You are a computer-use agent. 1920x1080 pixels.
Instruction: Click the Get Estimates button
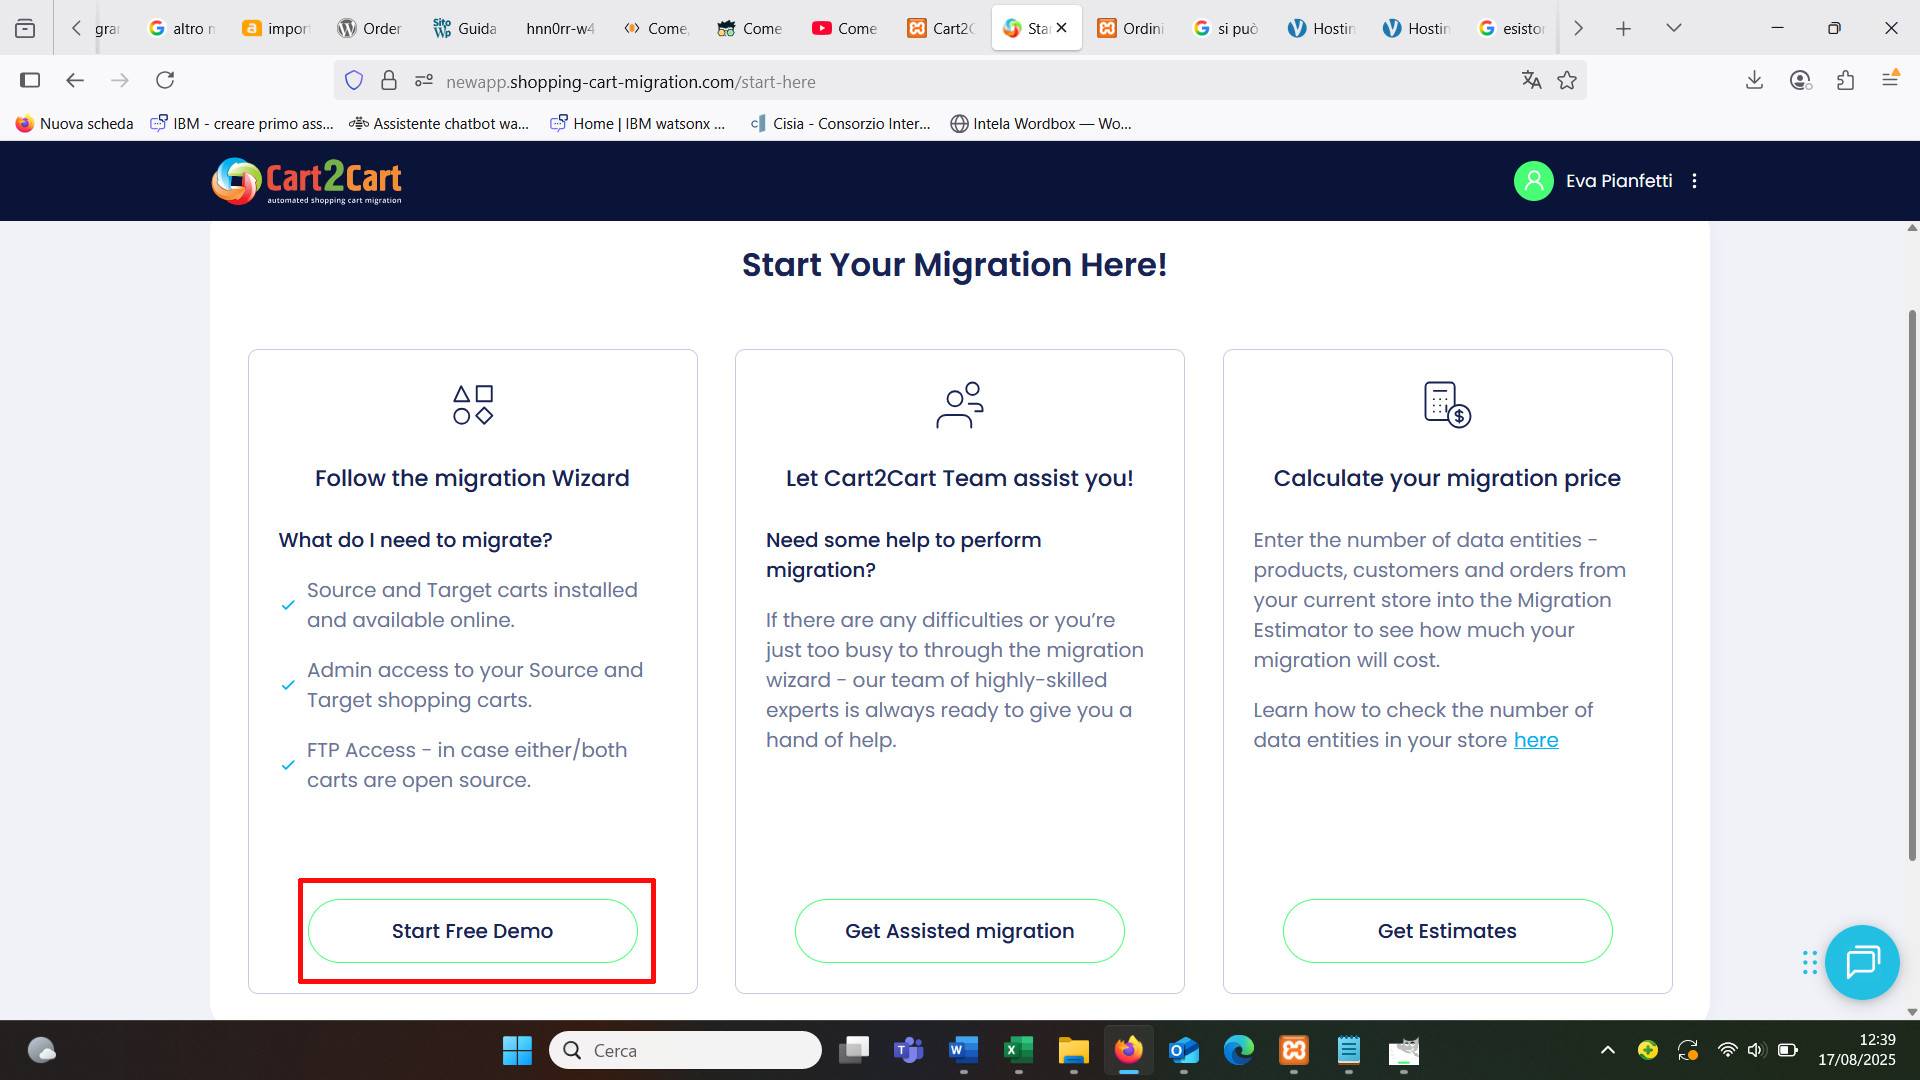[1447, 931]
